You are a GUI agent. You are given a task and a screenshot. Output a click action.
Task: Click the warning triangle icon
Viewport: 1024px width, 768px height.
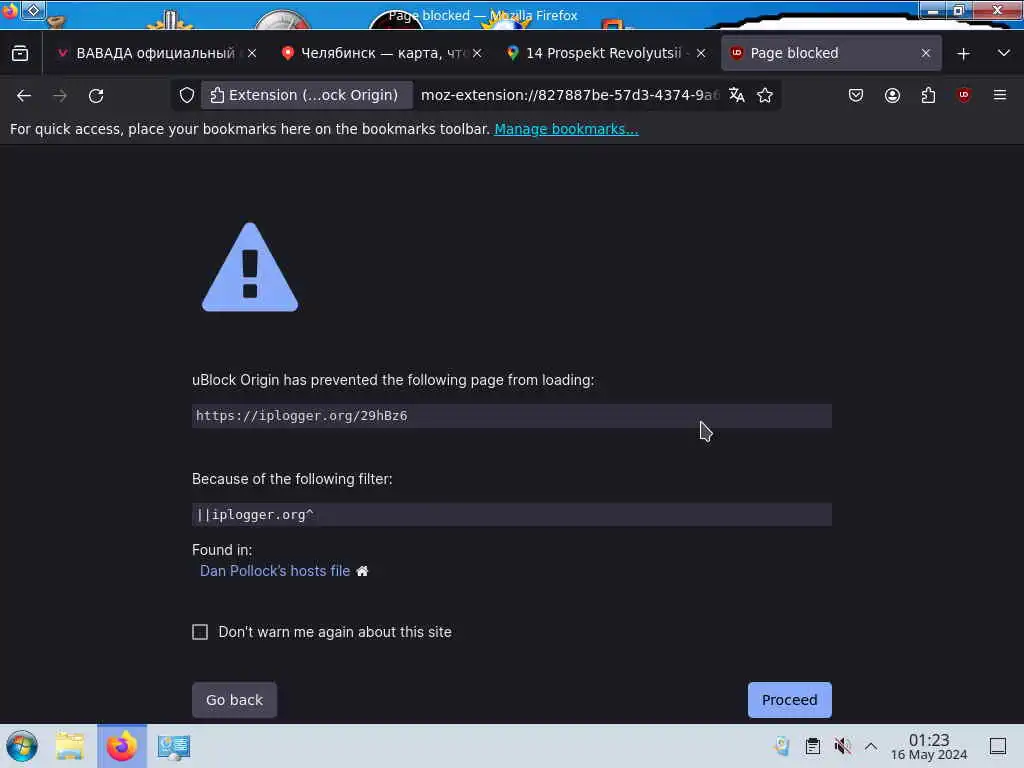(x=250, y=267)
